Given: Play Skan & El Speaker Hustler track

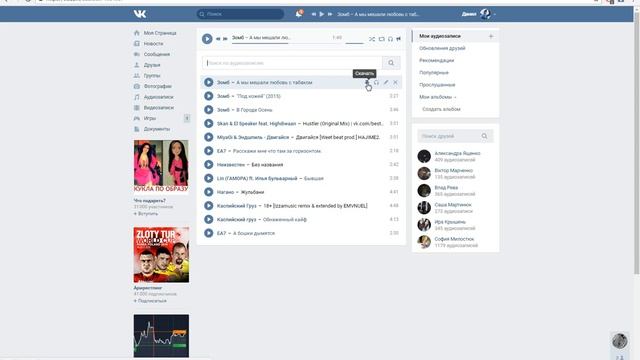Looking at the screenshot, I should tap(209, 123).
